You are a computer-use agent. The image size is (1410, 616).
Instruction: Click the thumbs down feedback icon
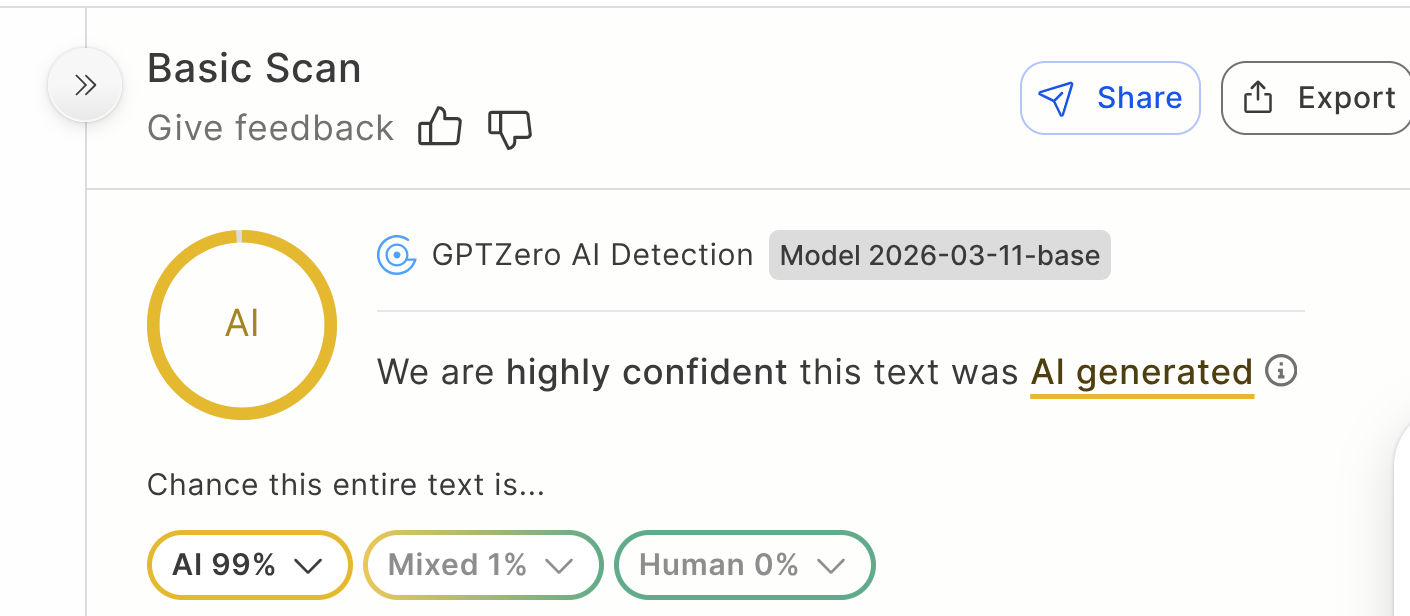510,128
